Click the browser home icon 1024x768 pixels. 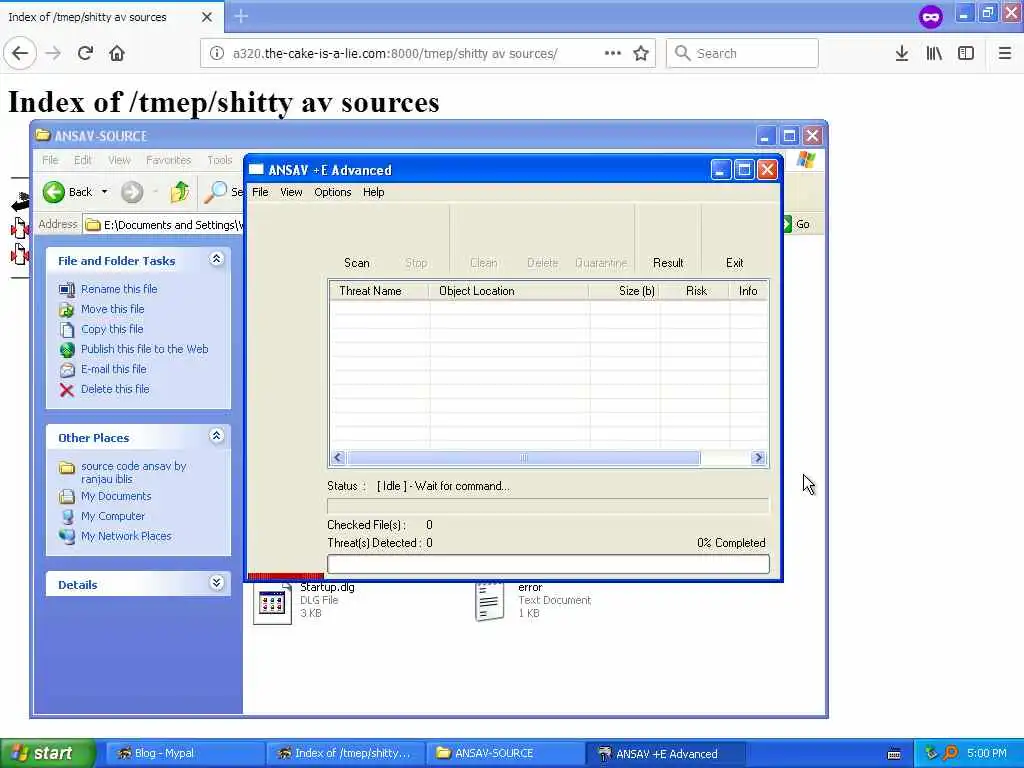117,53
